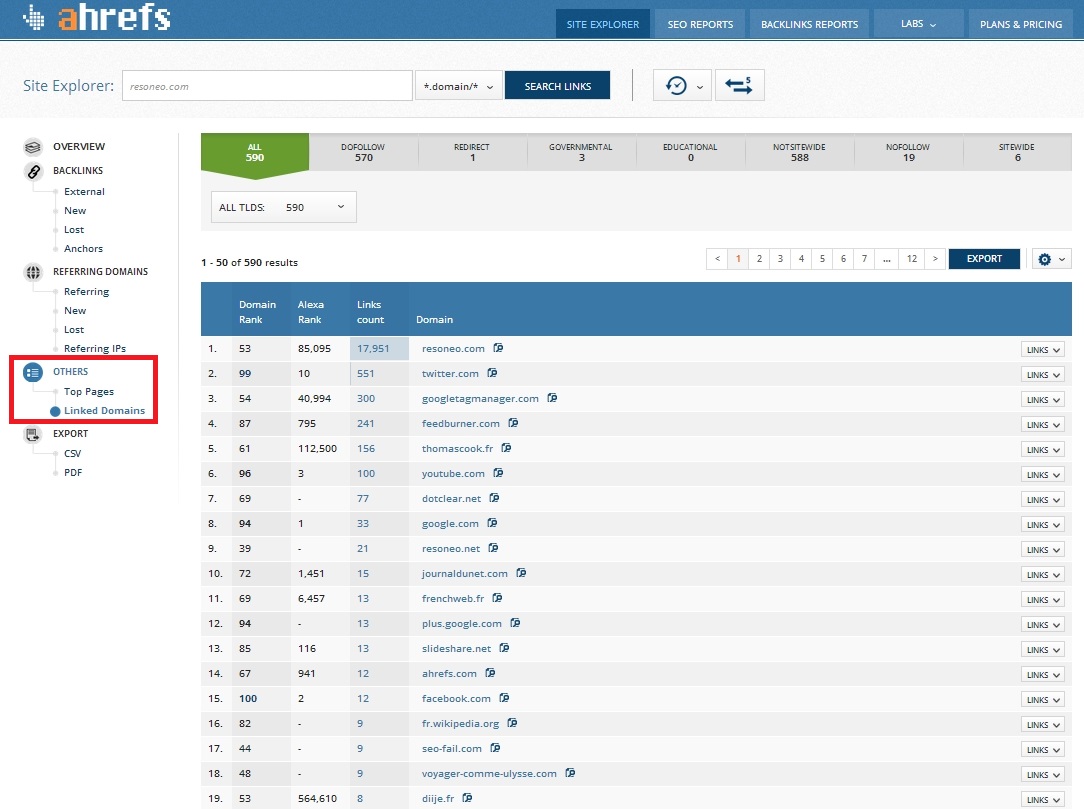Open the external icon beside dotclear.net
The width and height of the screenshot is (1084, 809).
pyautogui.click(x=494, y=498)
